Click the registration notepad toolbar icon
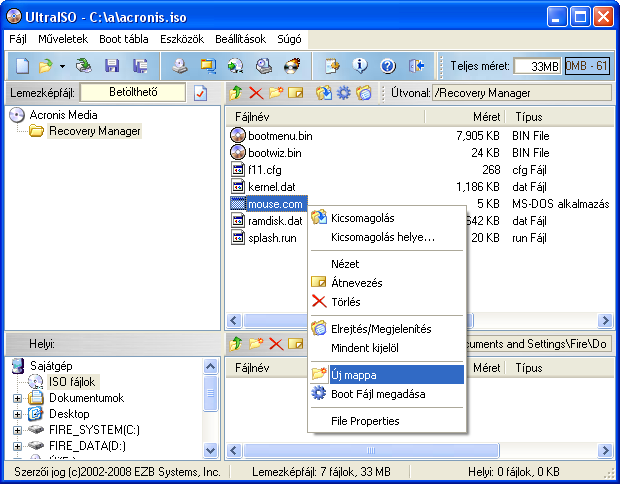Screen dimensions: 620x484 (x=332, y=66)
